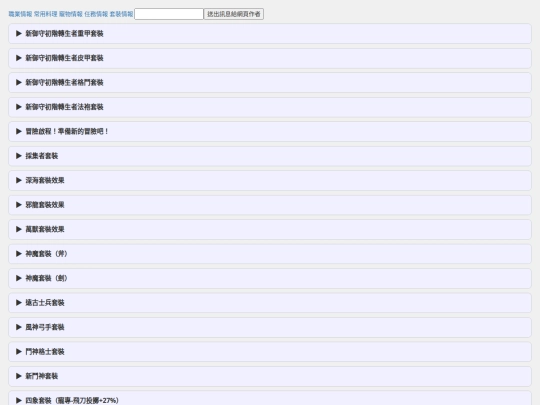Expand the 鬥神格士套裝 section
Screen dimensions: 540x405
(x=270, y=351)
